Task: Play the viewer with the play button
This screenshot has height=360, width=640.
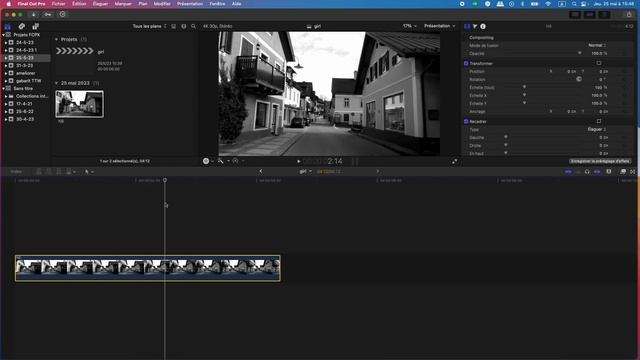Action: click(299, 162)
